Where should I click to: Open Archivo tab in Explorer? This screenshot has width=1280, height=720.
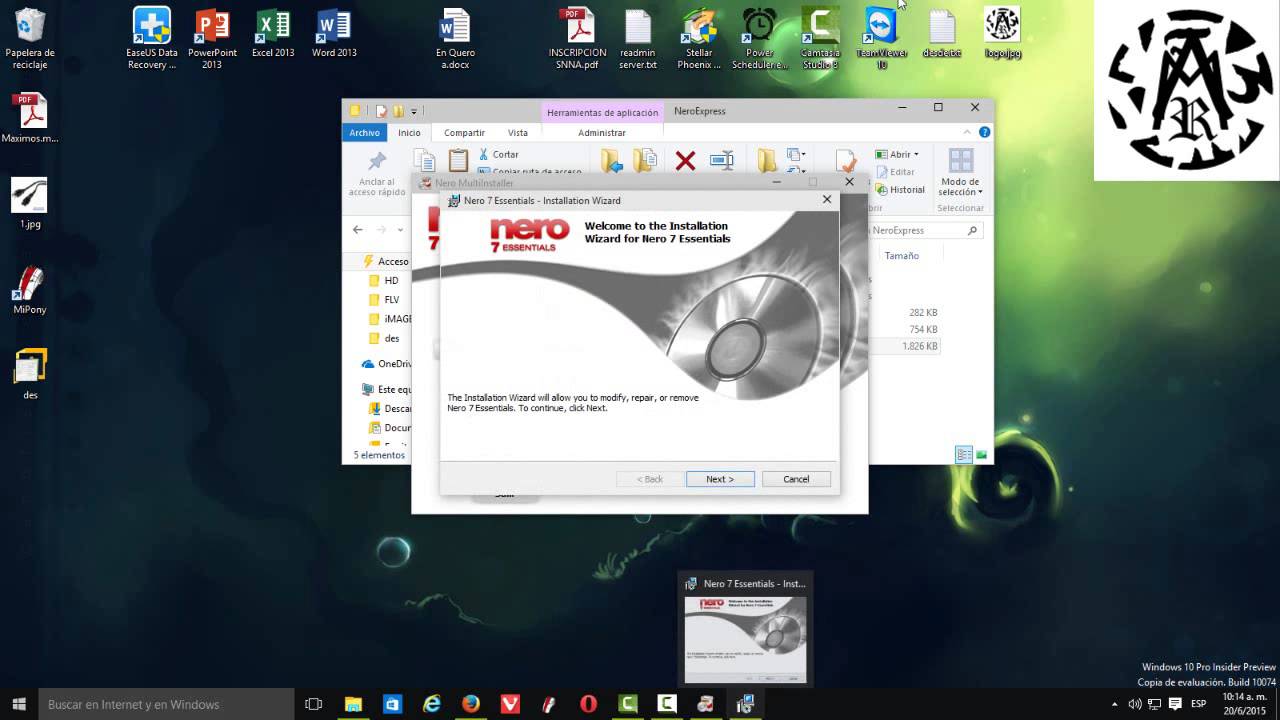coord(364,132)
